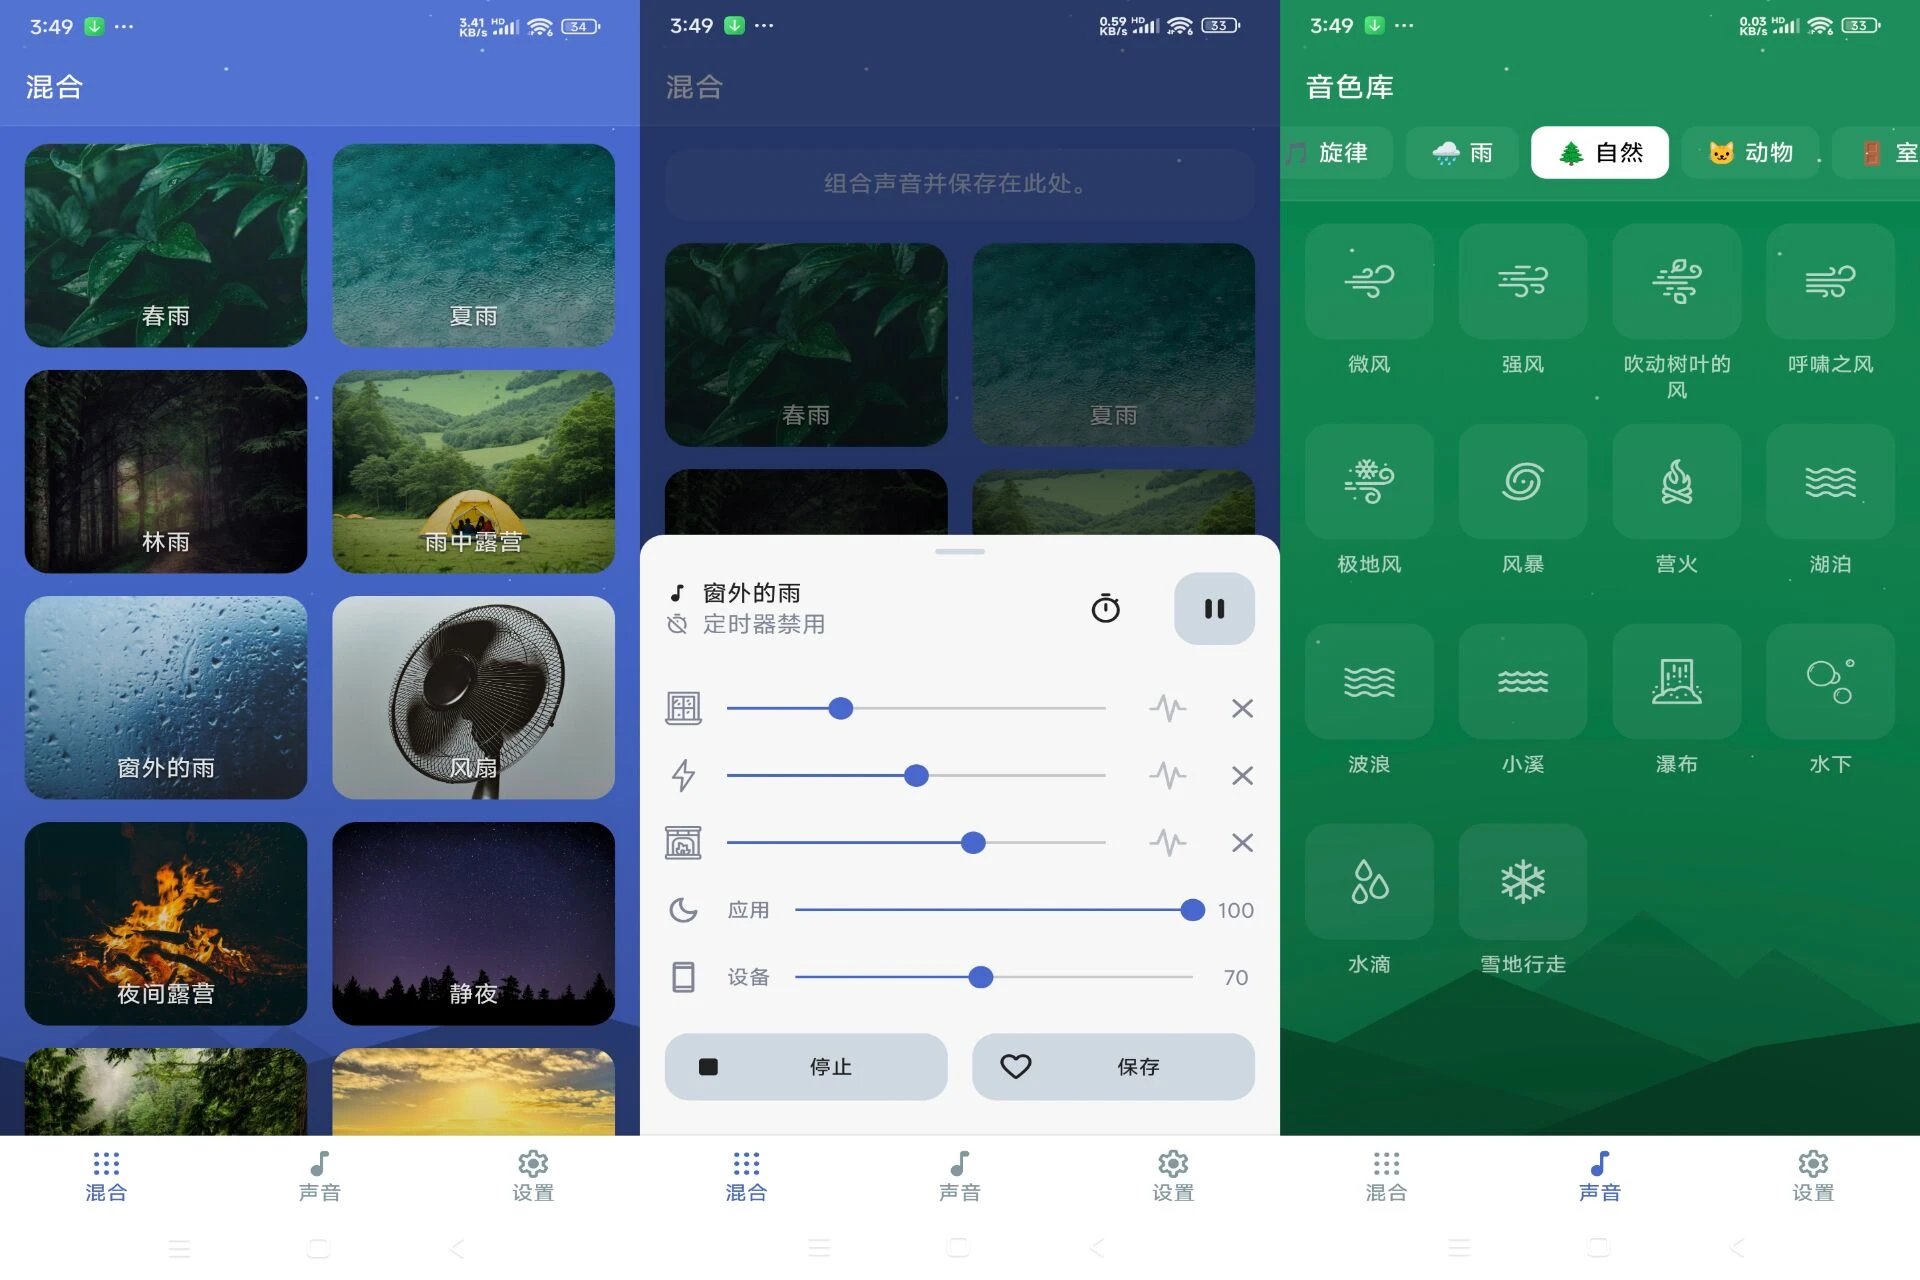The width and height of the screenshot is (1920, 1280).
Task: Remove the second sound layer with X icon
Action: pyautogui.click(x=1241, y=774)
